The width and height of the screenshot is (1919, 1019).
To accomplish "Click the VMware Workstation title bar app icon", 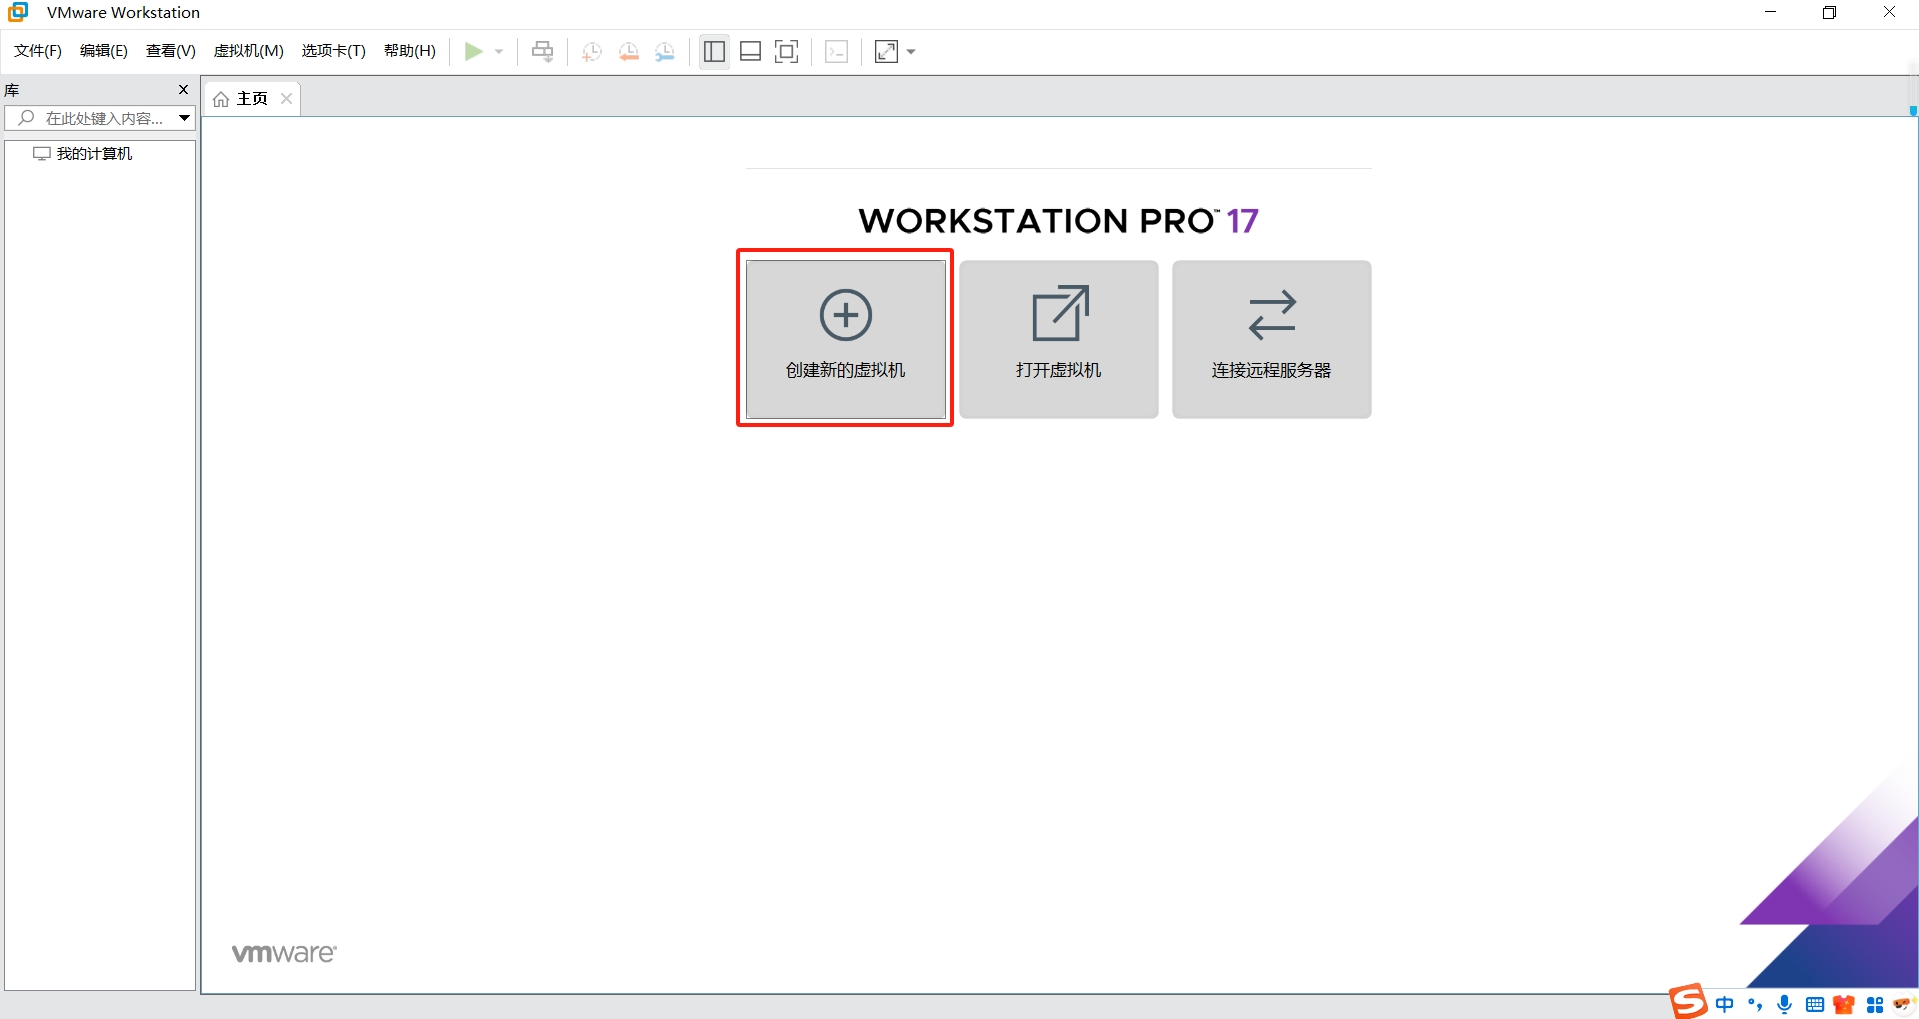I will [18, 12].
